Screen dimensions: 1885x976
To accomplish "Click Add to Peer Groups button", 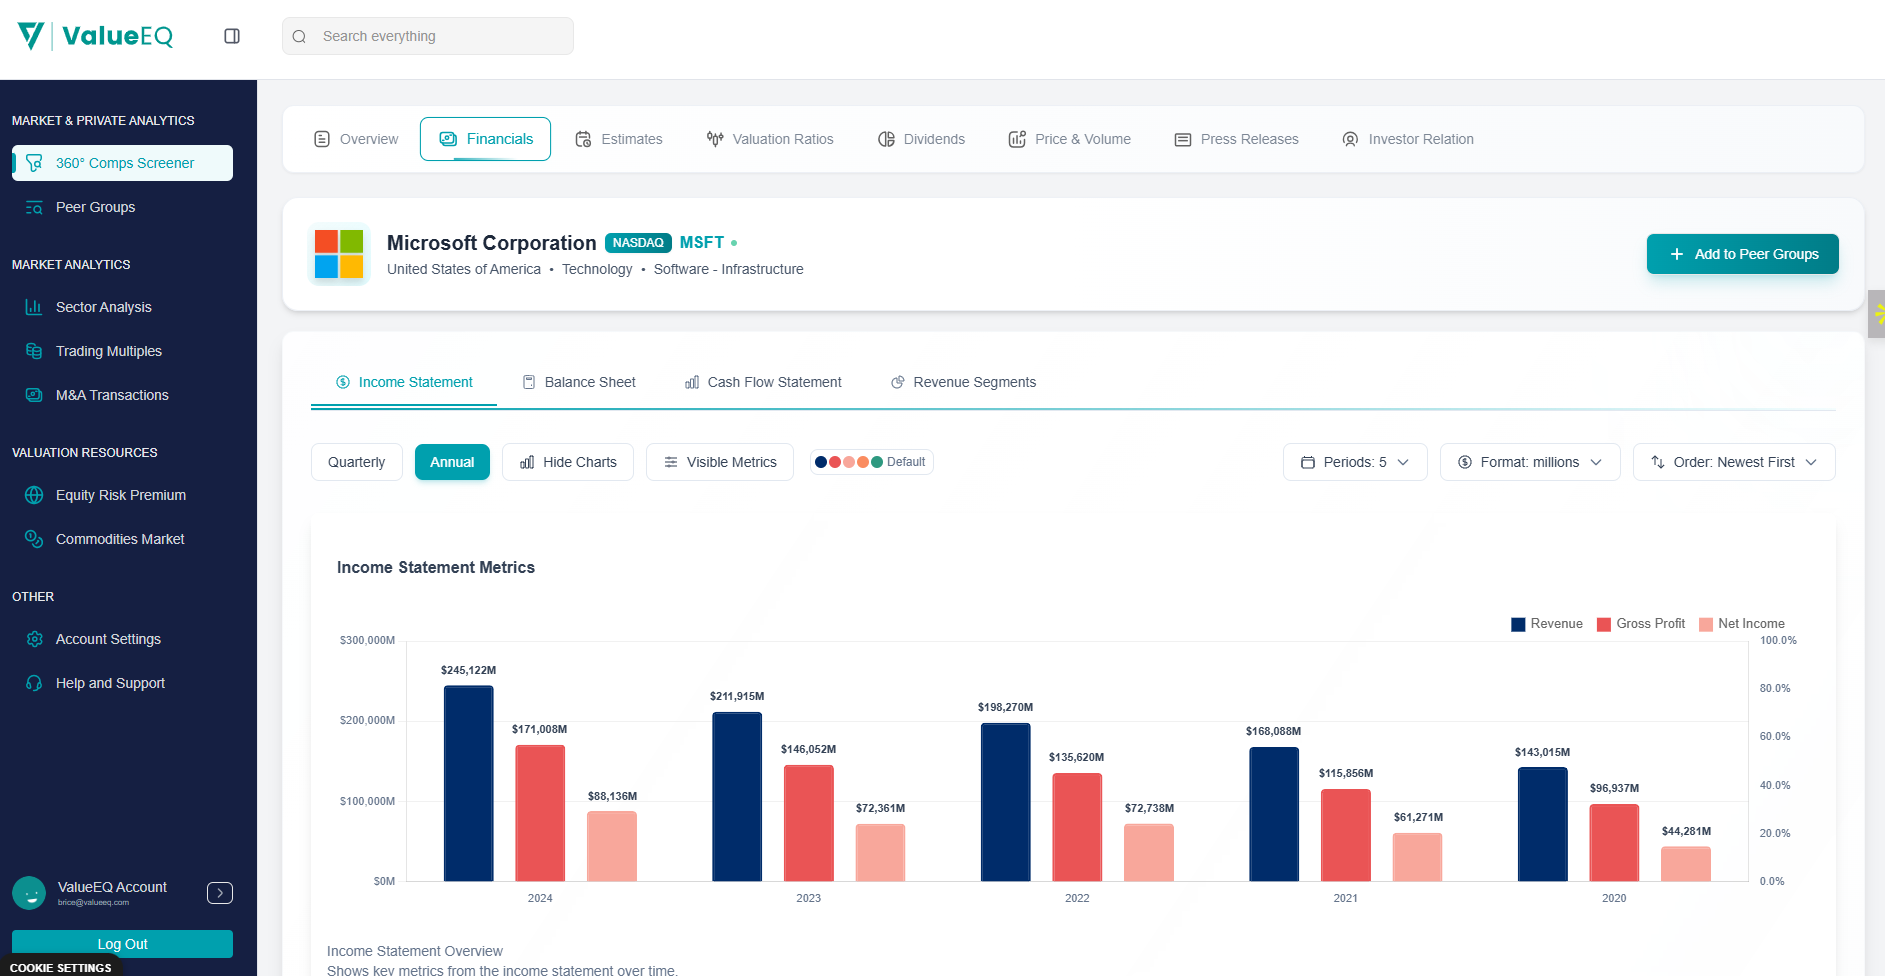I will point(1742,254).
